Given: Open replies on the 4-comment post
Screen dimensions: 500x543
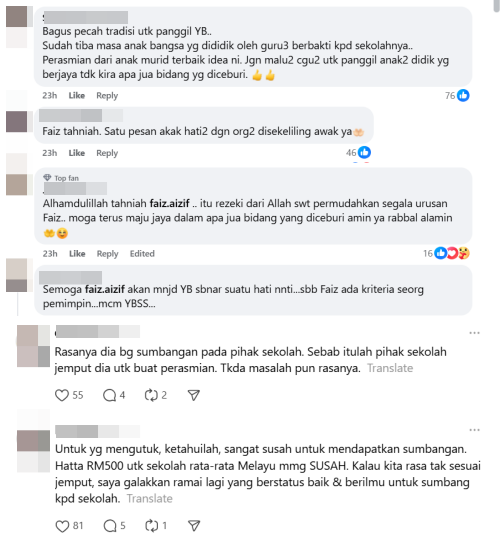Looking at the screenshot, I should point(110,395).
